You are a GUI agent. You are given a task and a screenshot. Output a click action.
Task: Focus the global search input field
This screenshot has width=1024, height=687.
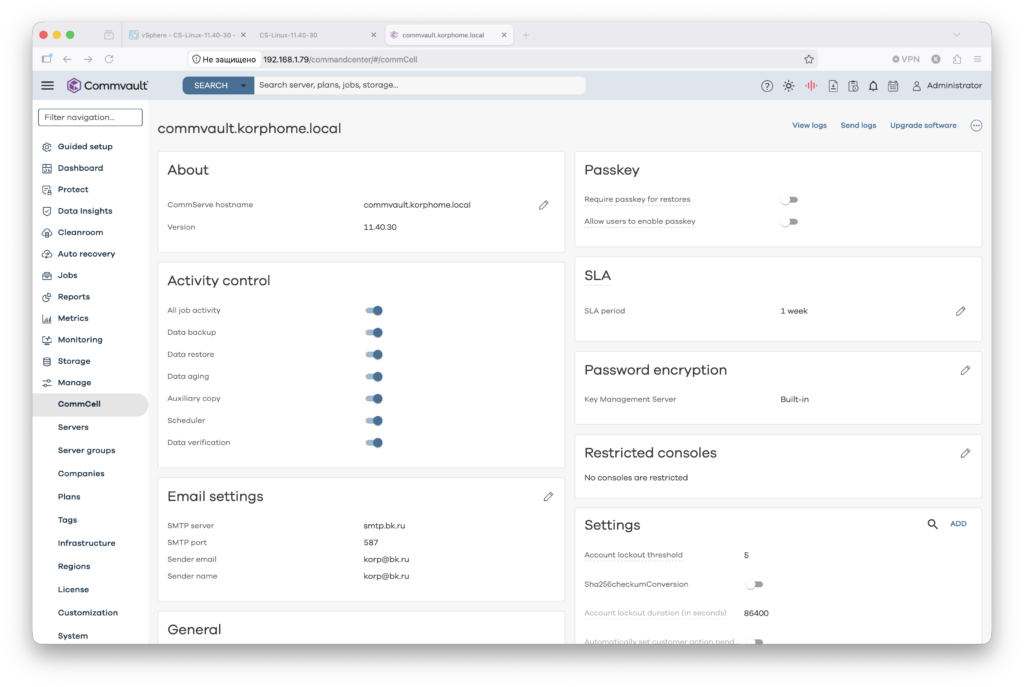[x=419, y=86]
